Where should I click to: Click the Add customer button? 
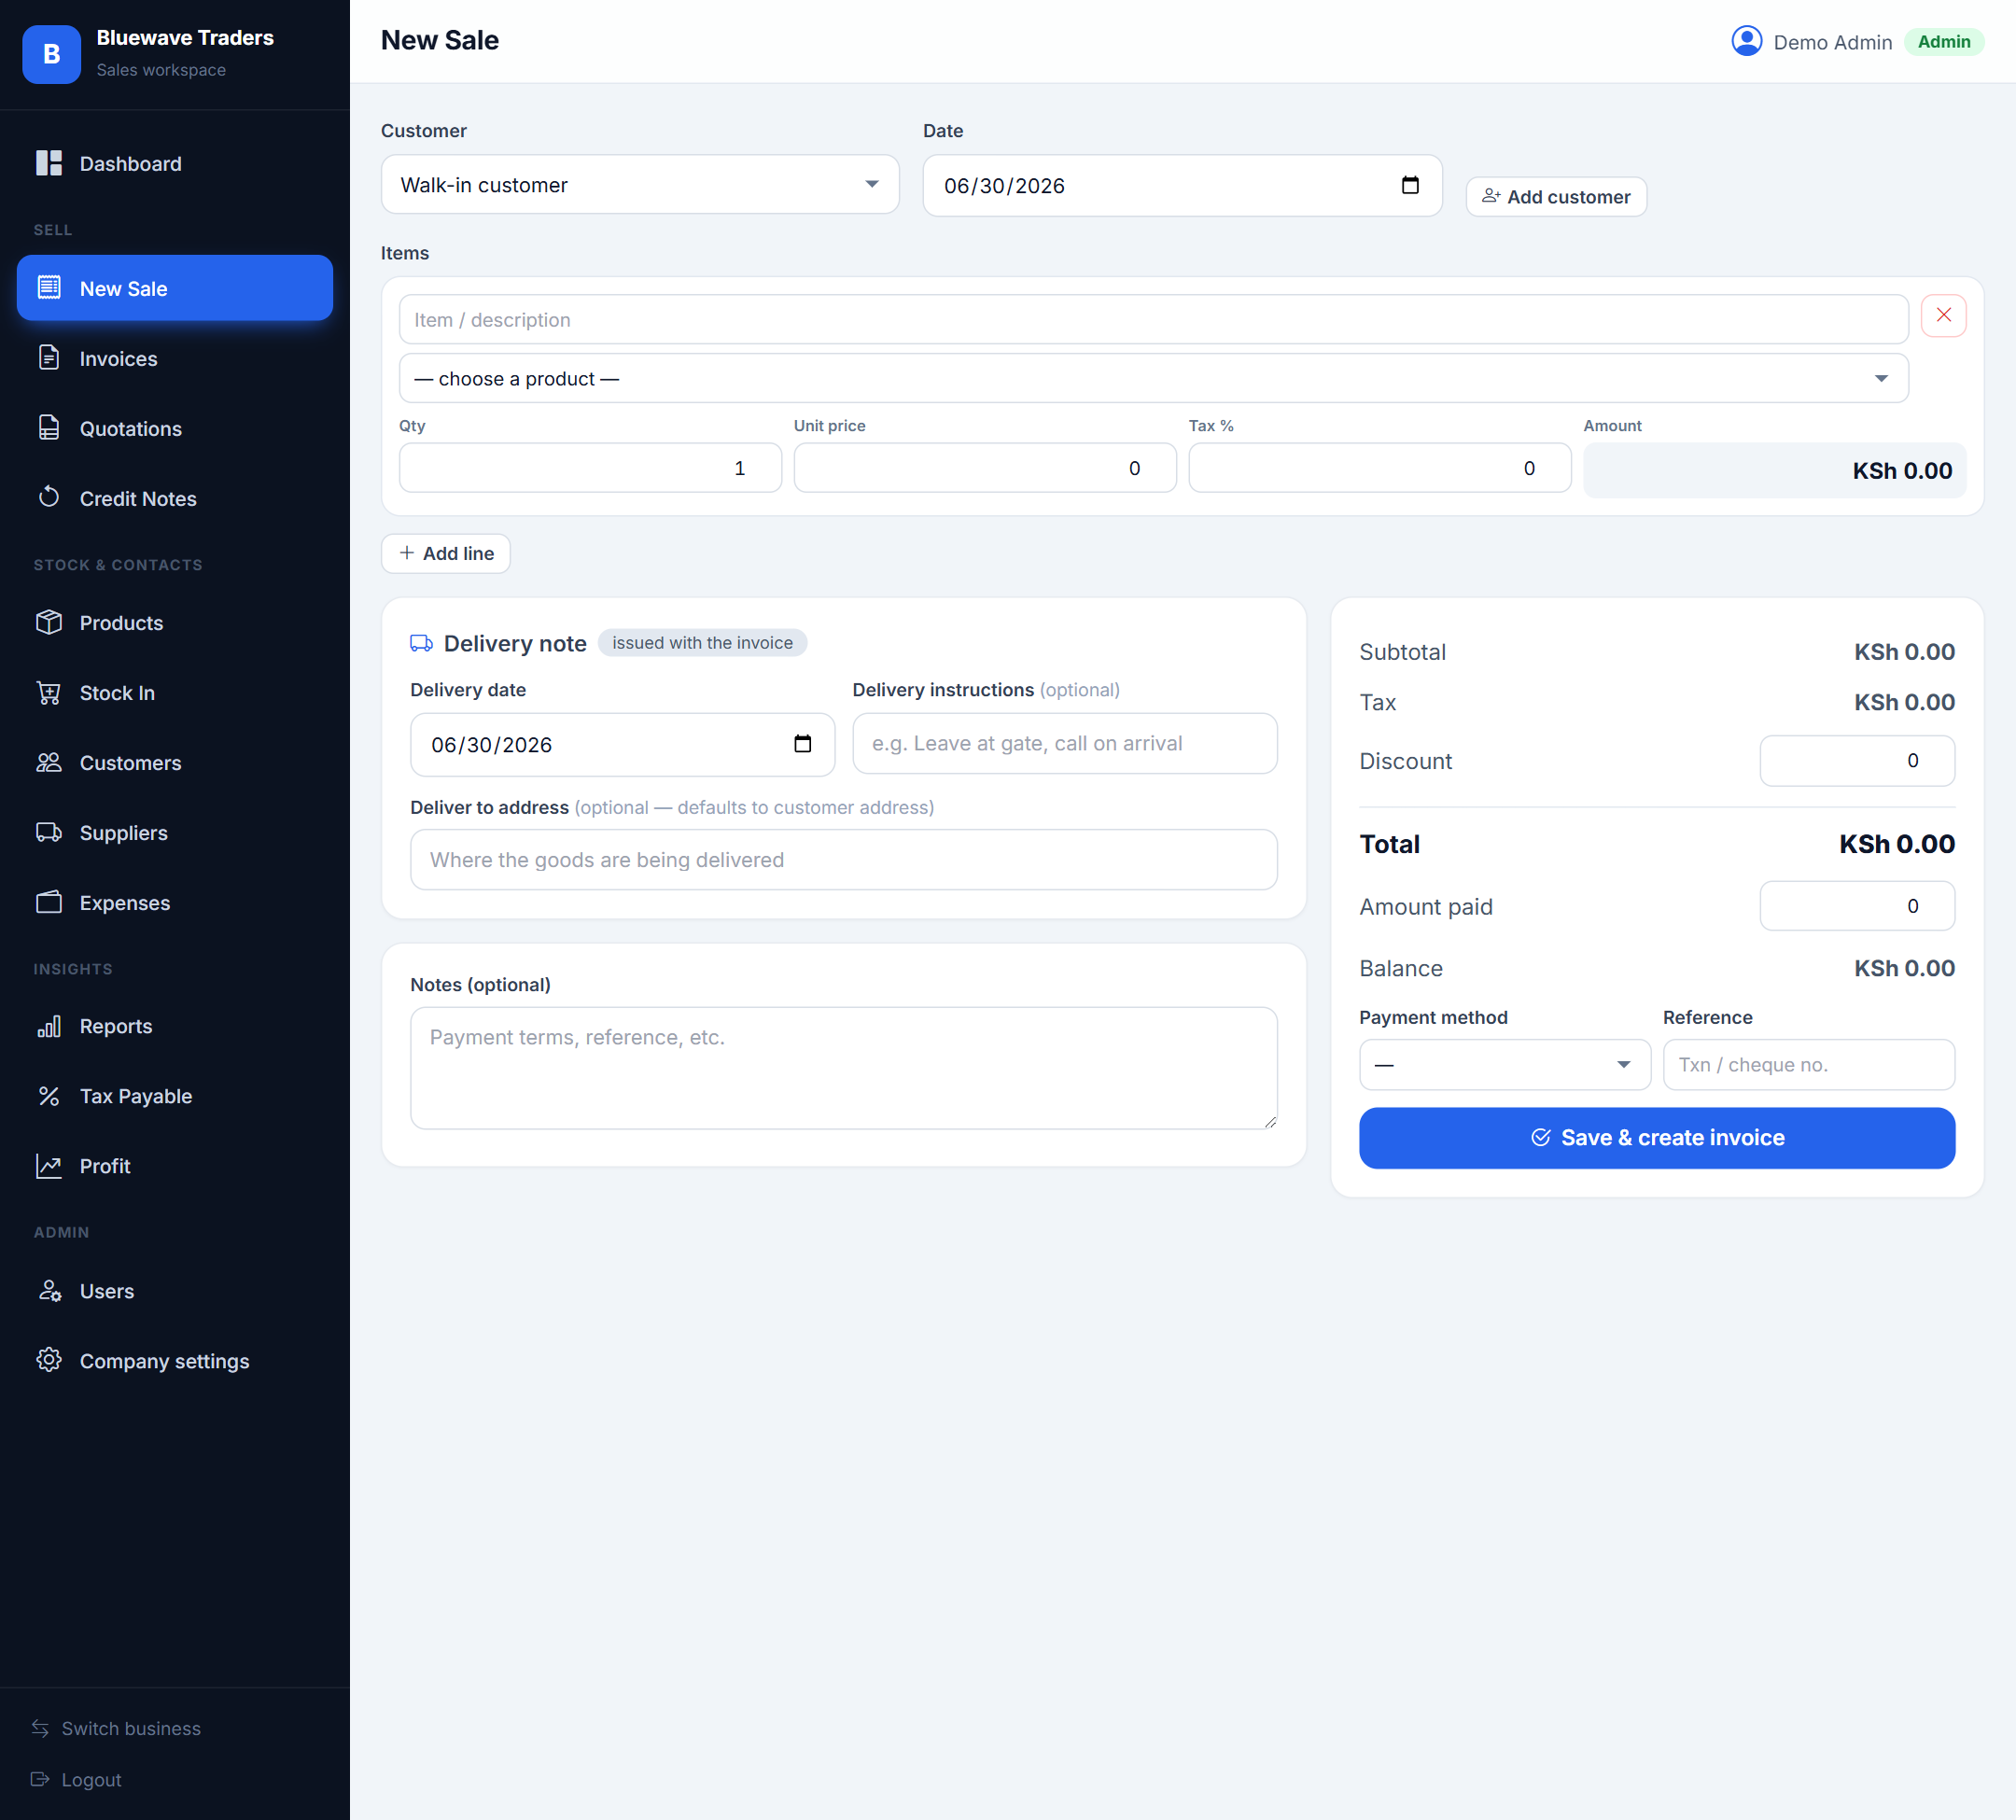[1556, 197]
